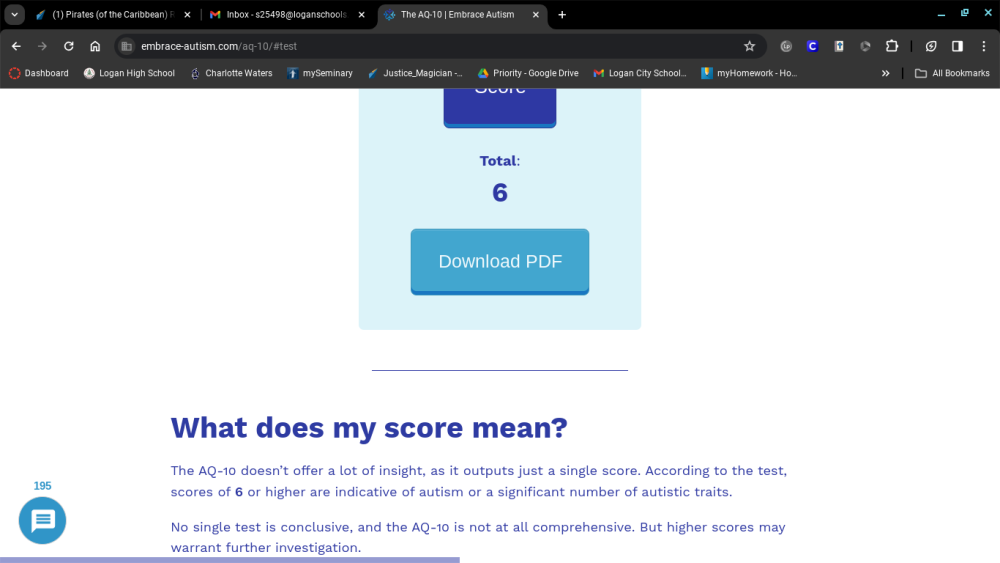The width and height of the screenshot is (1000, 563).
Task: Toggle the browser side panel
Action: point(957,46)
